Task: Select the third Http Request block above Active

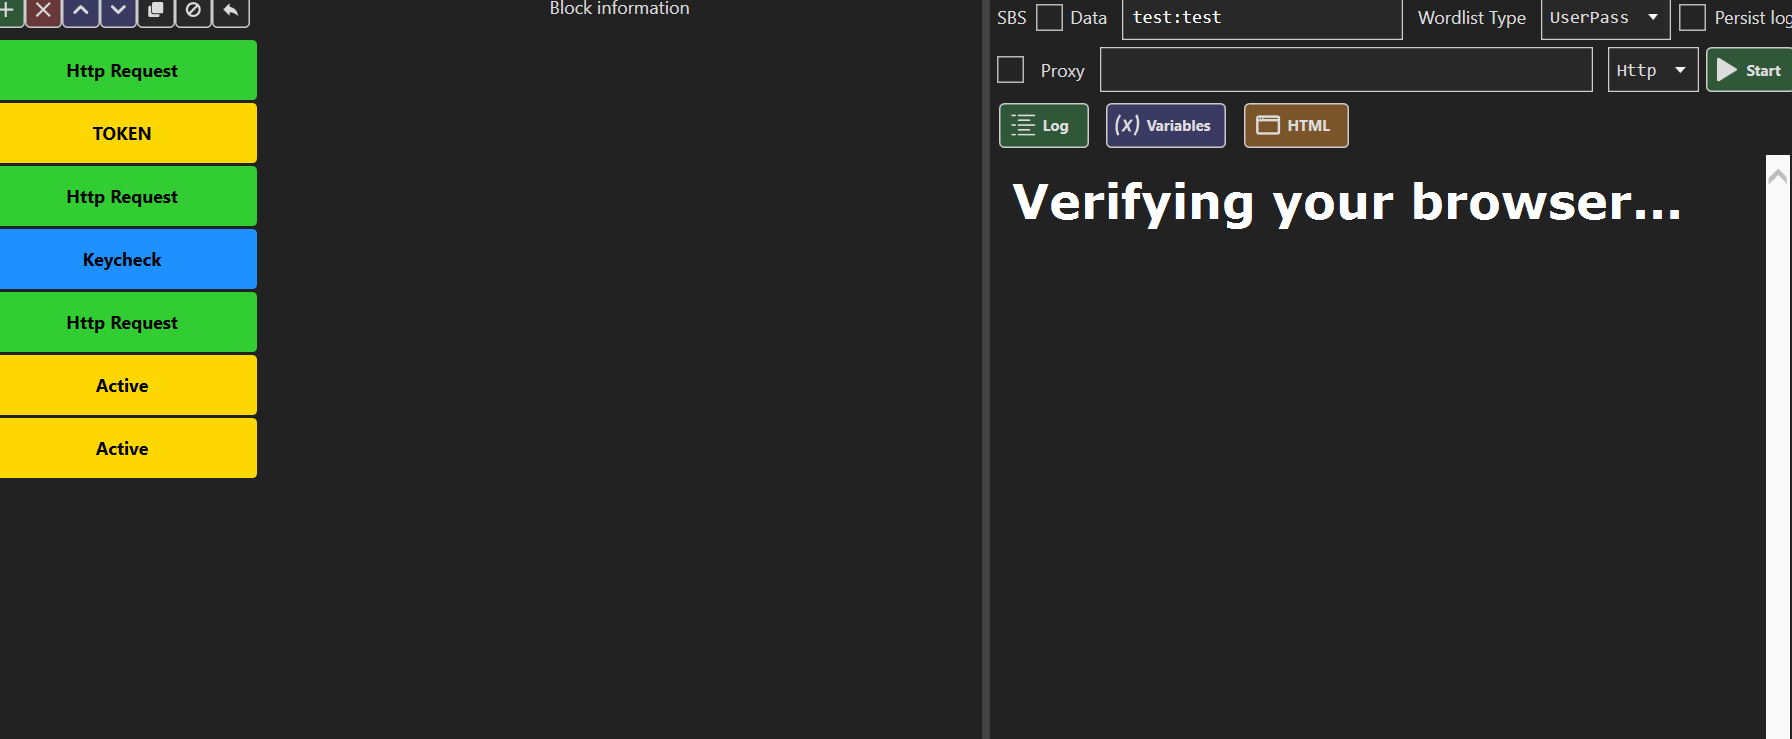Action: pos(128,322)
